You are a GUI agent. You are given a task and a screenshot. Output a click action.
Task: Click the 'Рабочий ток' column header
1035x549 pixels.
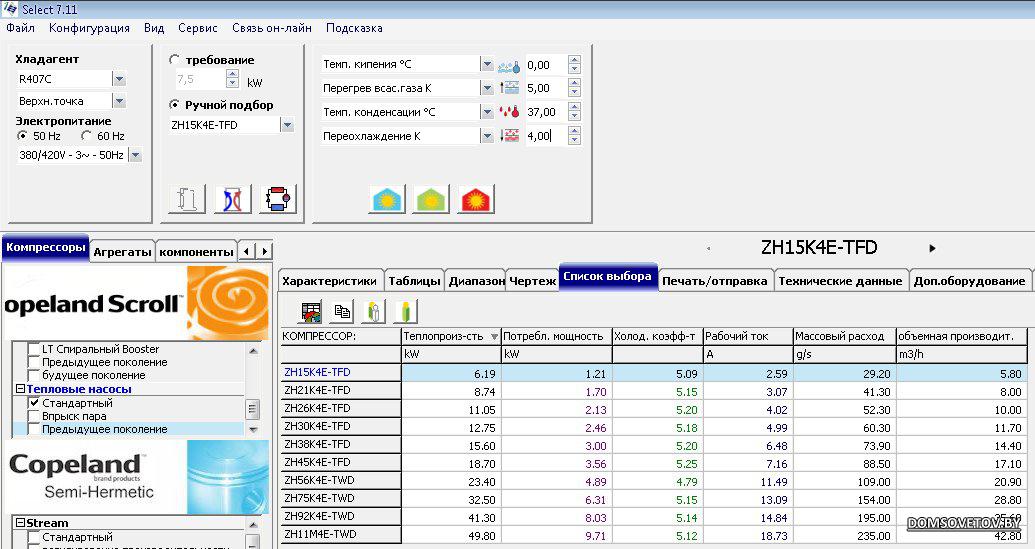(x=748, y=336)
